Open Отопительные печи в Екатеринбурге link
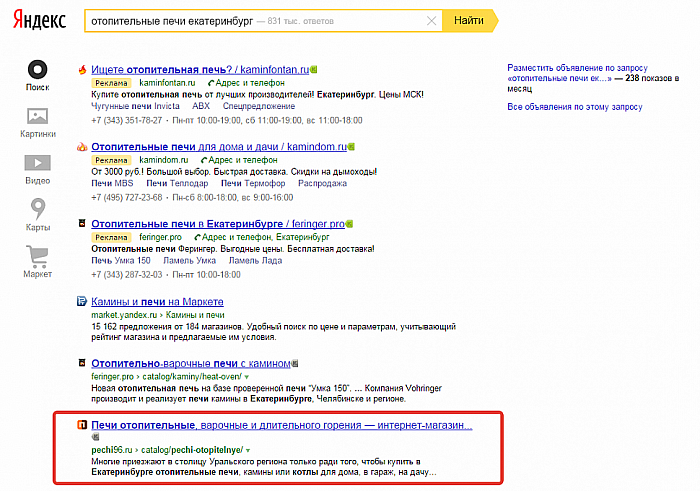This screenshot has height=491, width=700. tap(218, 224)
